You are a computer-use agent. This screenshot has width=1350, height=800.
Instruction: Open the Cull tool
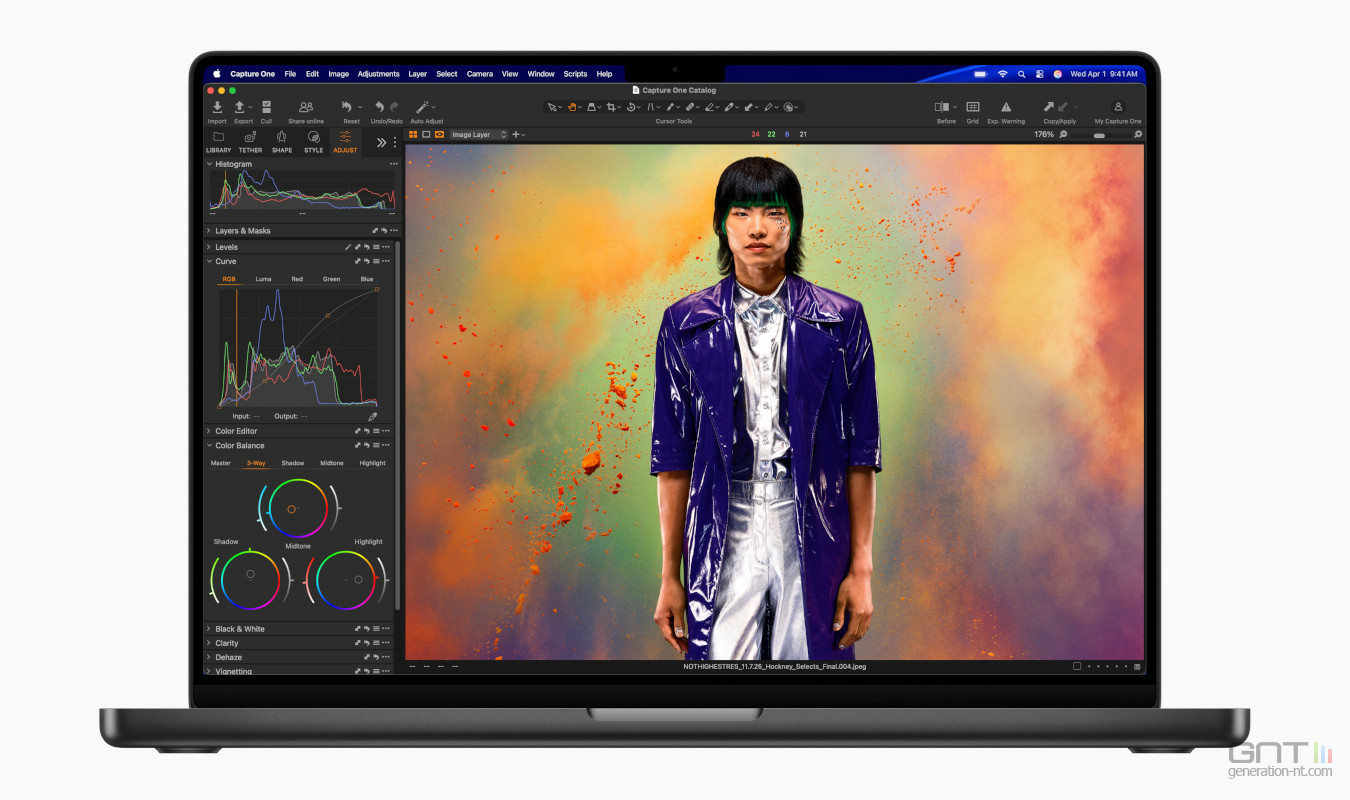(266, 107)
